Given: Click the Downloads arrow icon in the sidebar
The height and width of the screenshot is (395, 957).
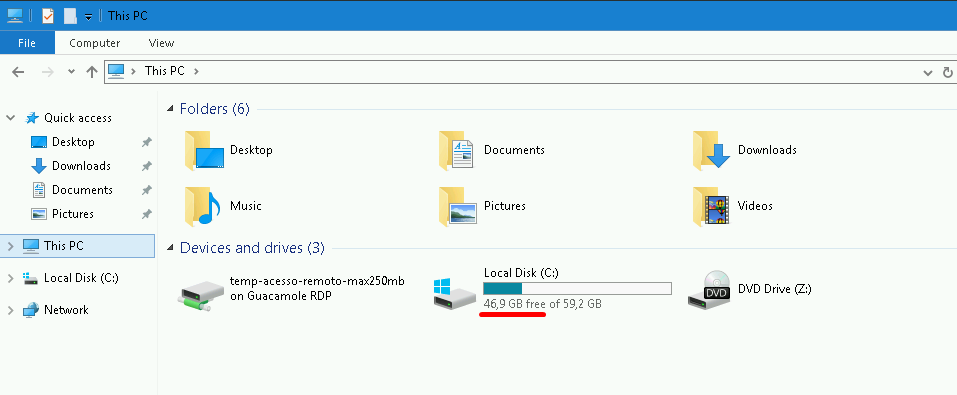Looking at the screenshot, I should (38, 166).
